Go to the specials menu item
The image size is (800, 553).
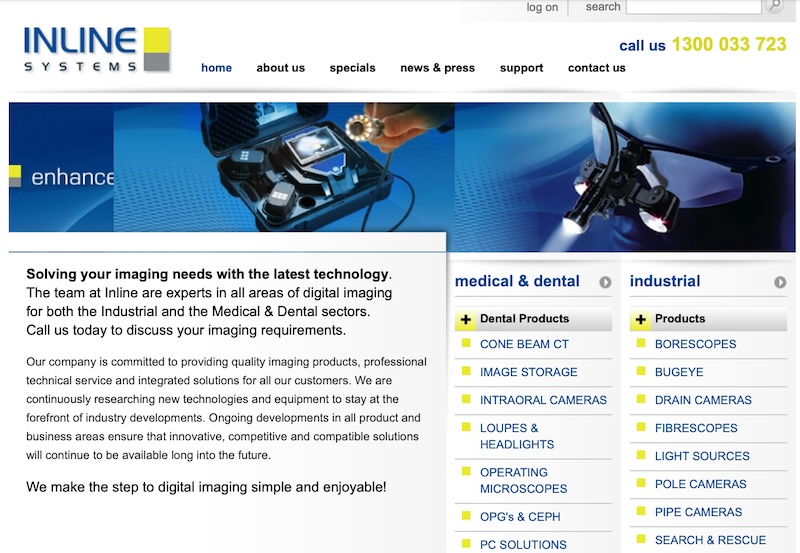pyautogui.click(x=353, y=68)
